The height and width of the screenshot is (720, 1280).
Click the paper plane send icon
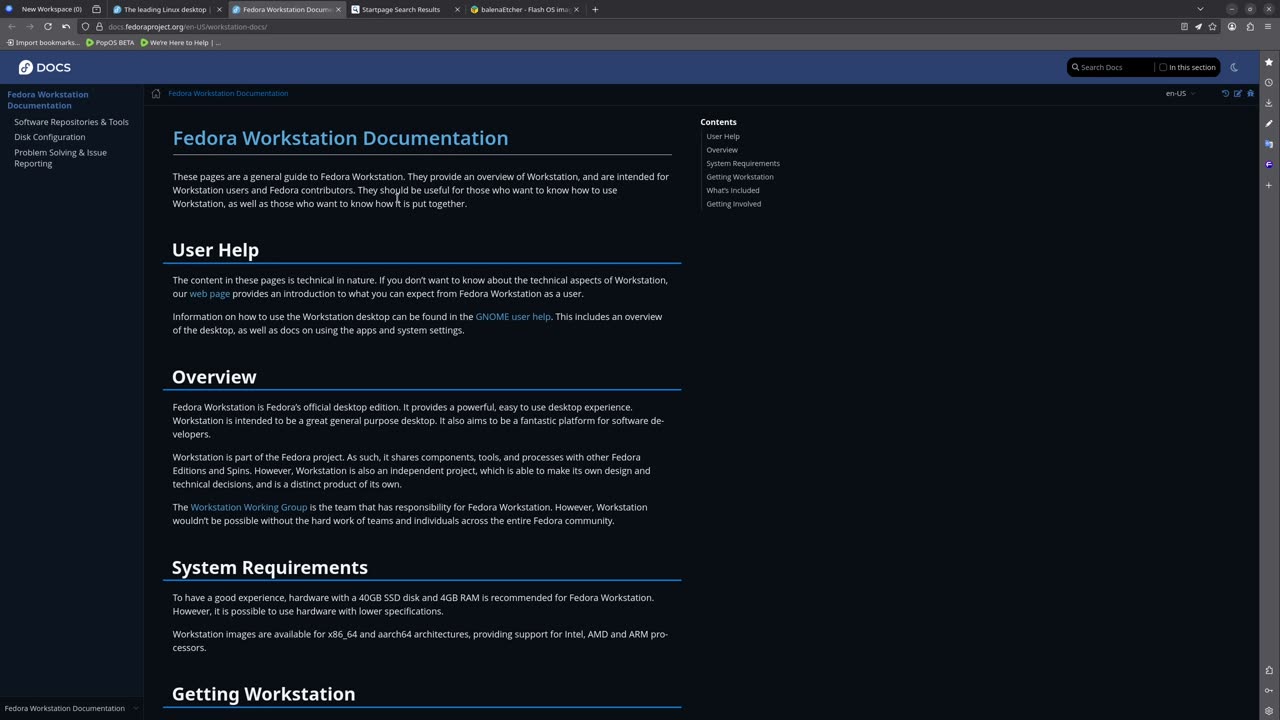[1198, 26]
